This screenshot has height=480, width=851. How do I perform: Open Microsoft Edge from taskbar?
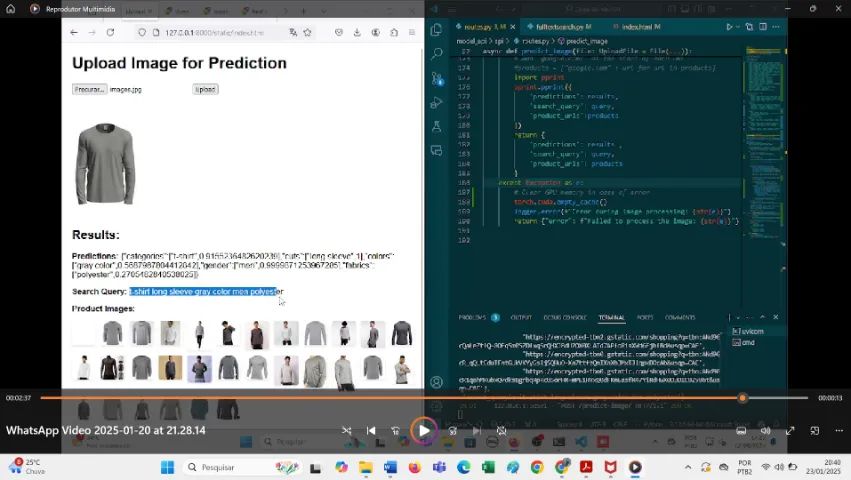pos(463,467)
